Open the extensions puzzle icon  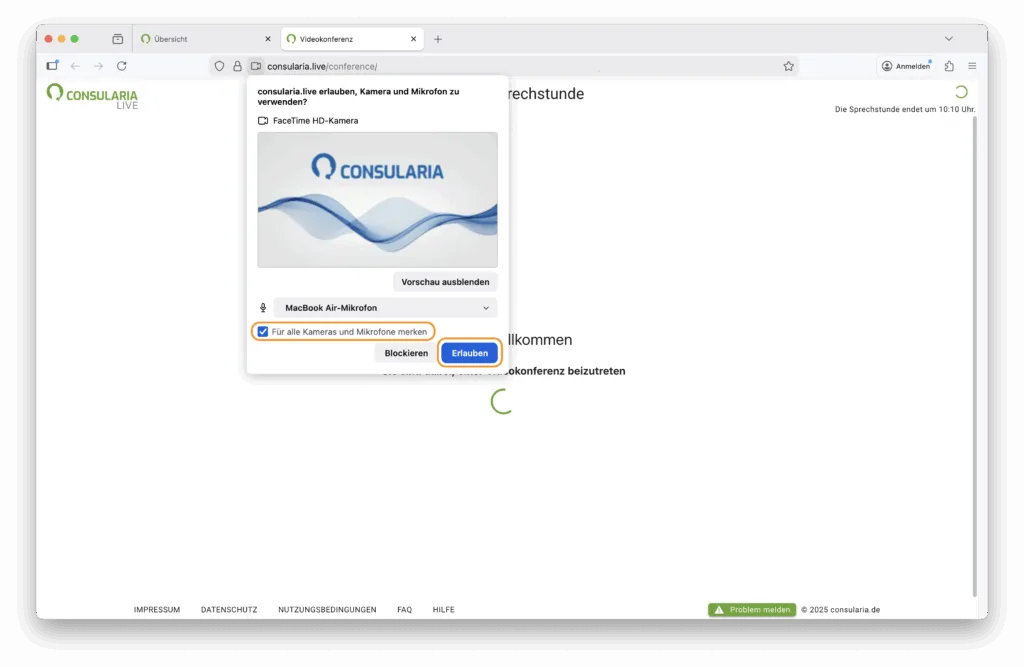point(949,66)
